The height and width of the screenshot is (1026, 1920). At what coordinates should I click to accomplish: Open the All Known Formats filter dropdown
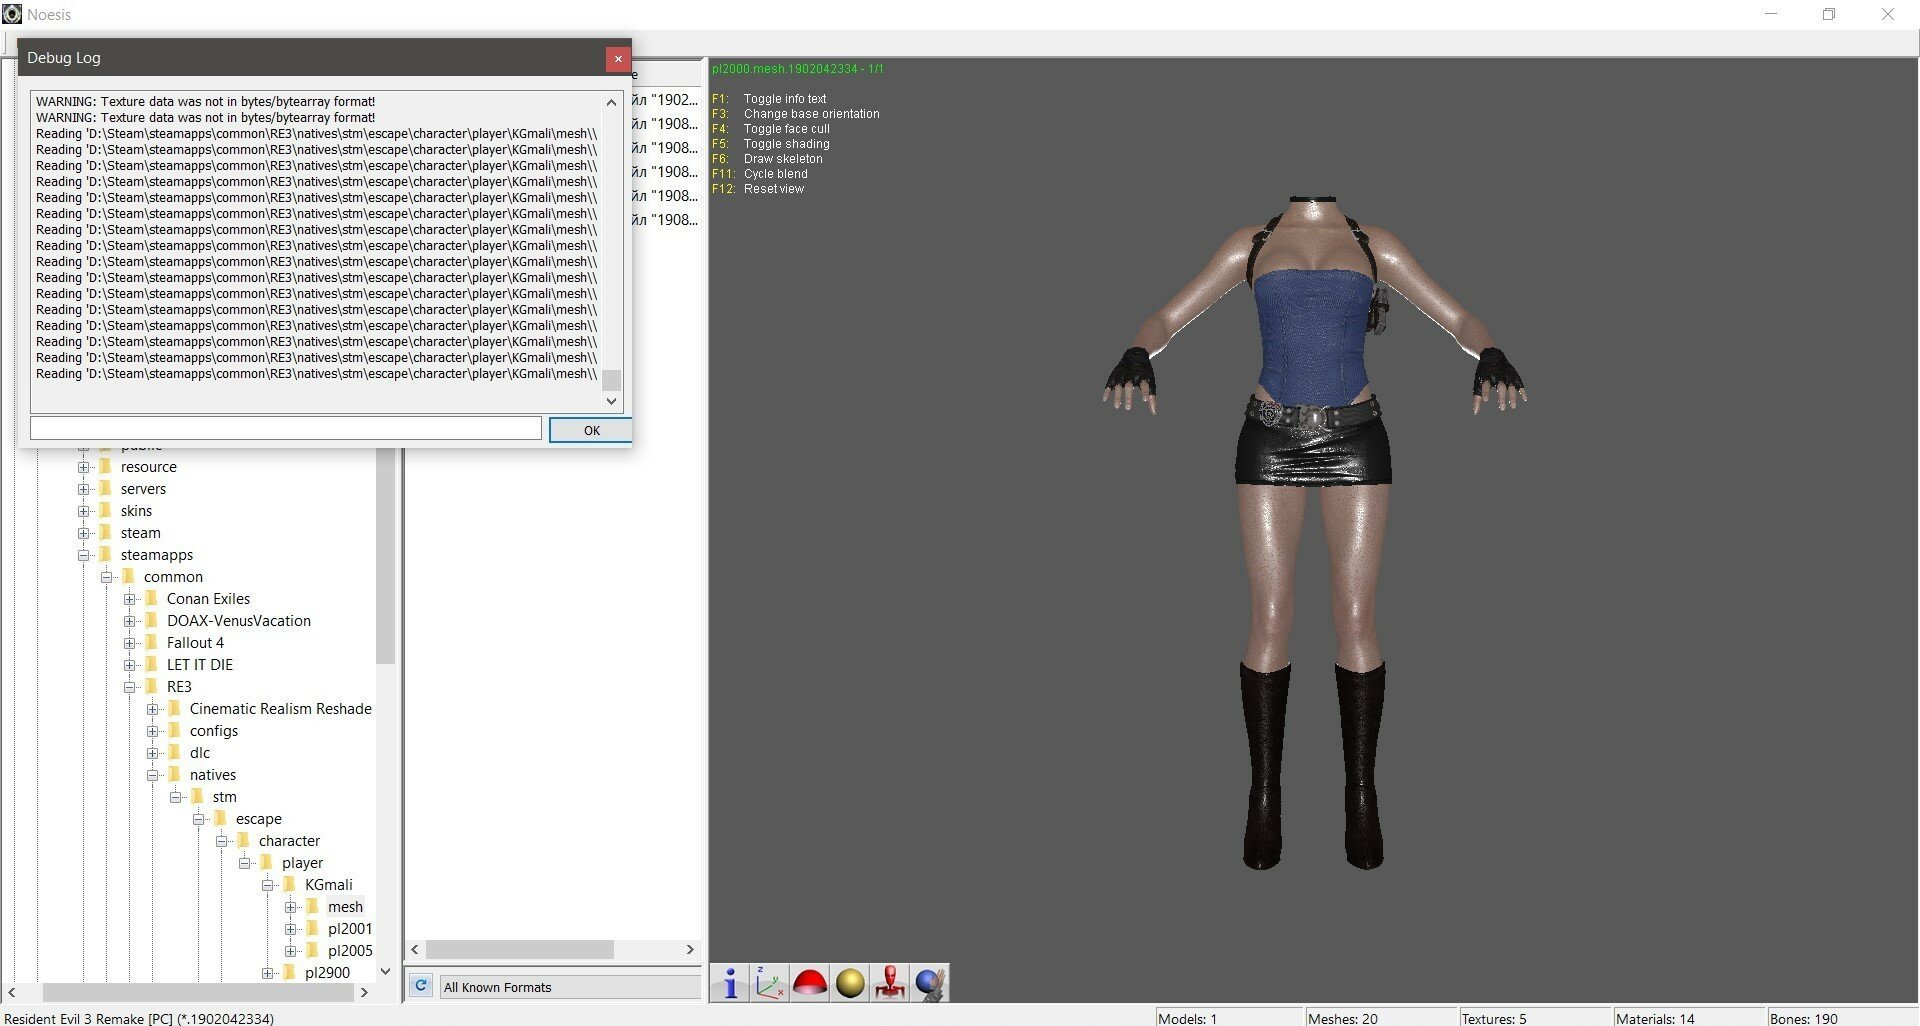click(x=569, y=987)
